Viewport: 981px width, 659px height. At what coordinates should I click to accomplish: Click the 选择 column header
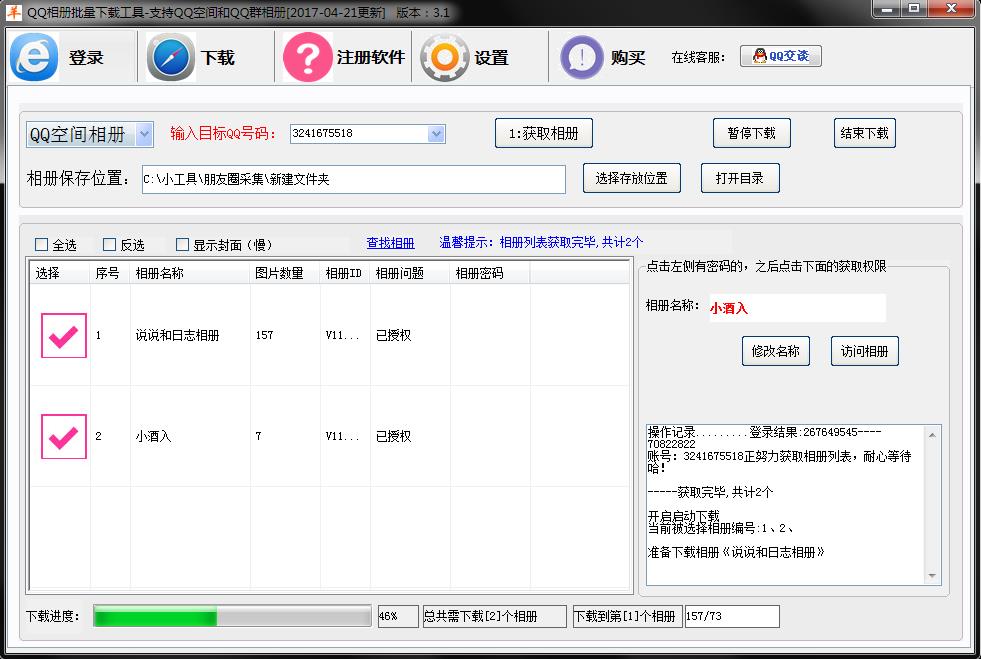point(60,273)
